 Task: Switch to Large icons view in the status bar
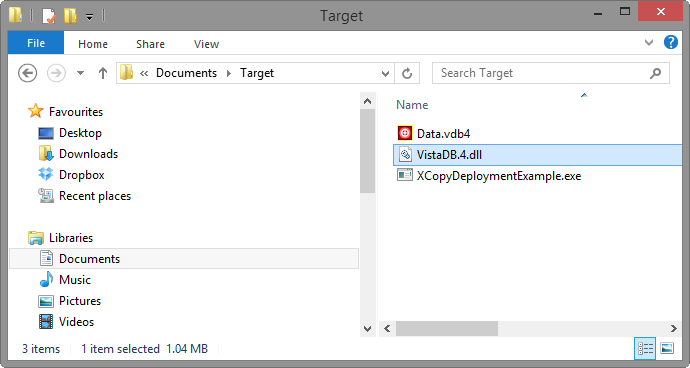click(x=667, y=349)
